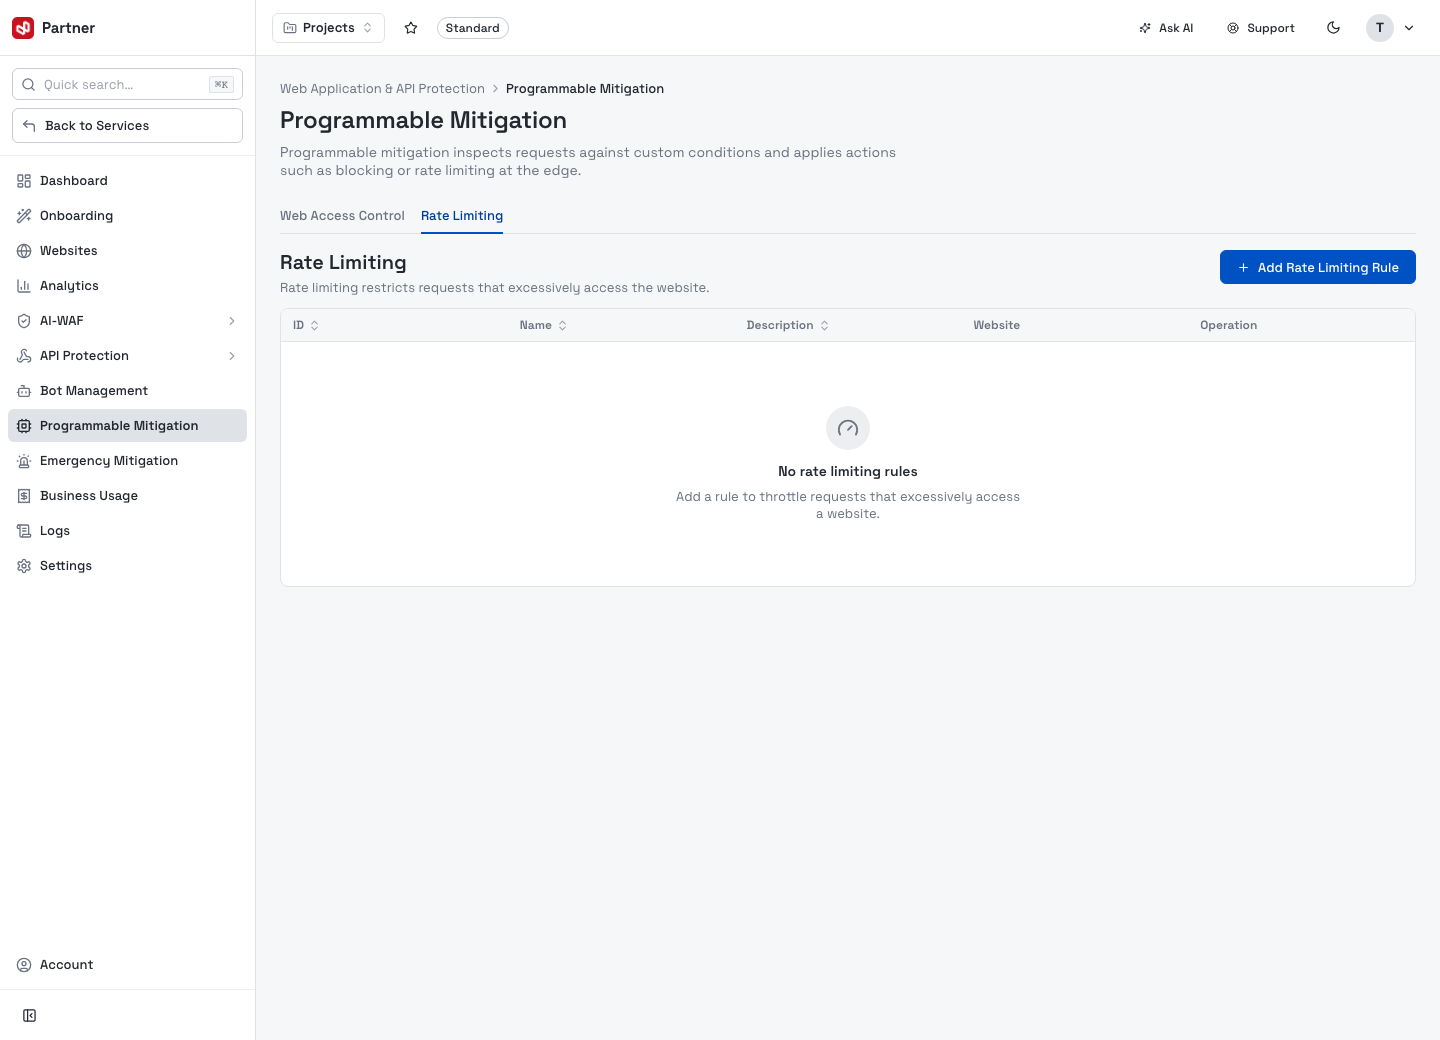Click the Website column header
The width and height of the screenshot is (1440, 1040).
tap(996, 325)
